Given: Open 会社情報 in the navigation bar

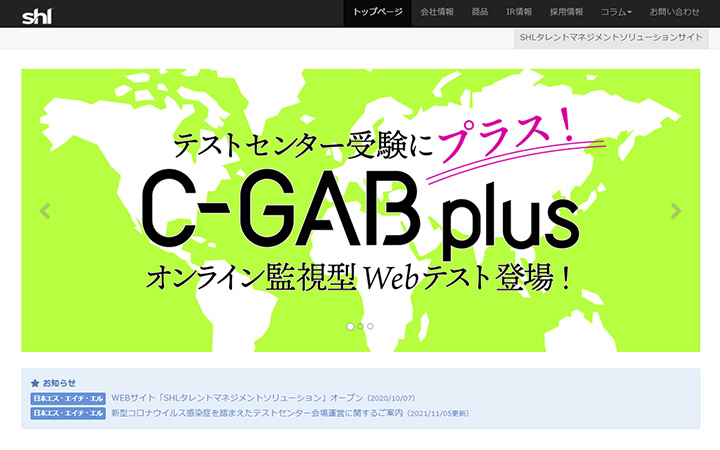Looking at the screenshot, I should pos(437,12).
